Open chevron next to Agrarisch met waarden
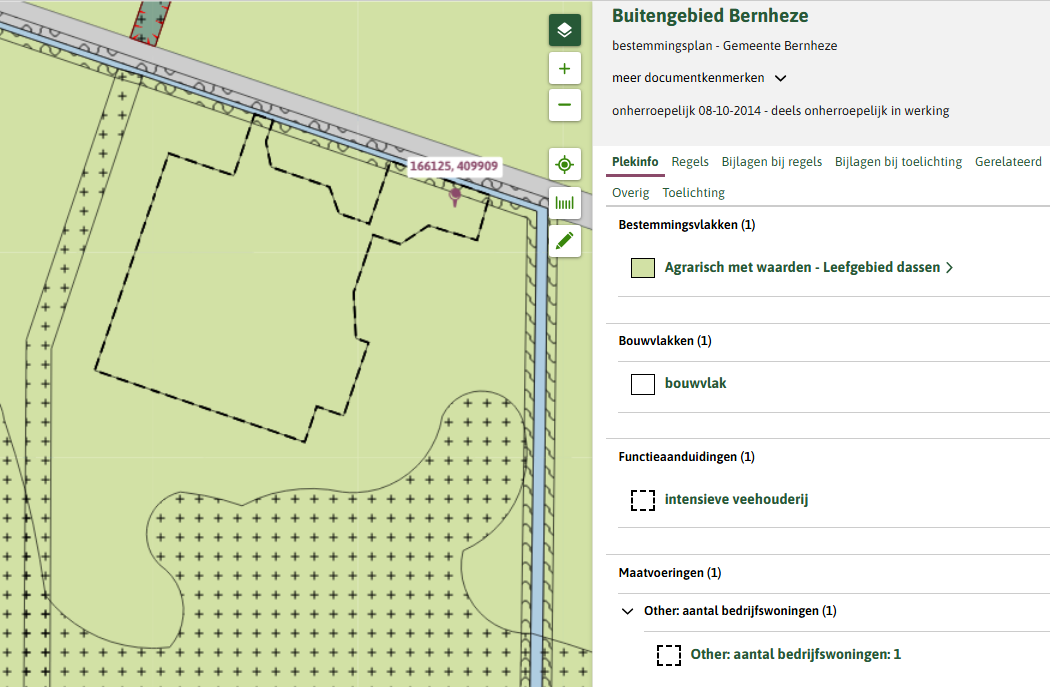The width and height of the screenshot is (1050, 687). pyautogui.click(x=949, y=268)
